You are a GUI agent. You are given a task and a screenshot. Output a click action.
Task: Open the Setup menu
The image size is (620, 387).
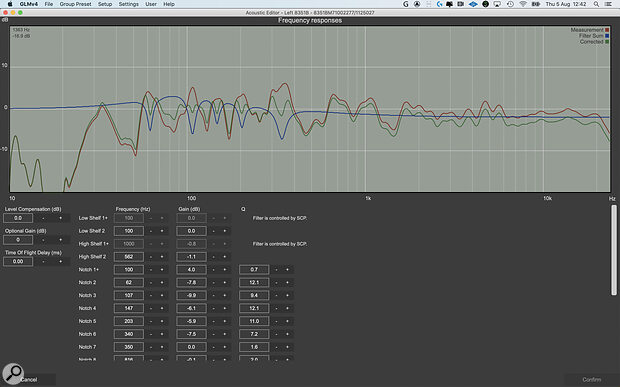pyautogui.click(x=105, y=4)
